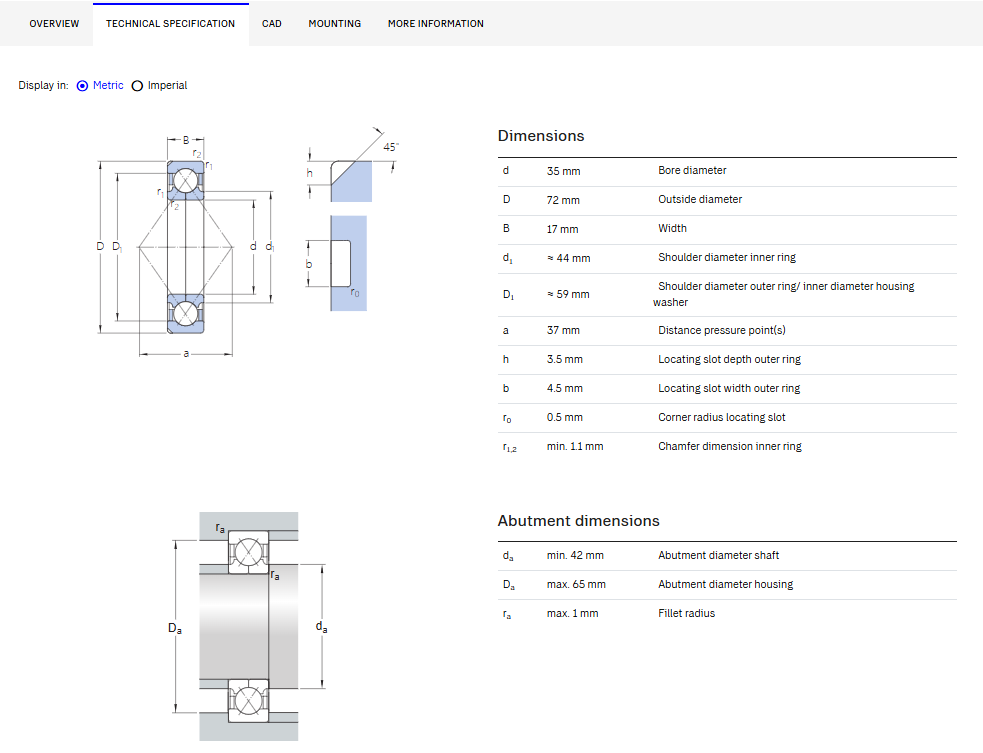Click the 45° angle label in drawing
Viewport: 983px width, 753px height.
pyautogui.click(x=391, y=147)
